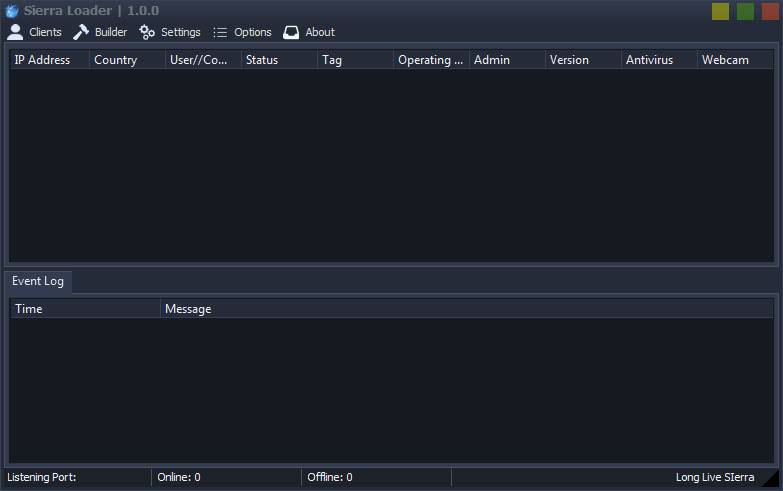
Task: Select the Antivirus column header
Action: (659, 60)
